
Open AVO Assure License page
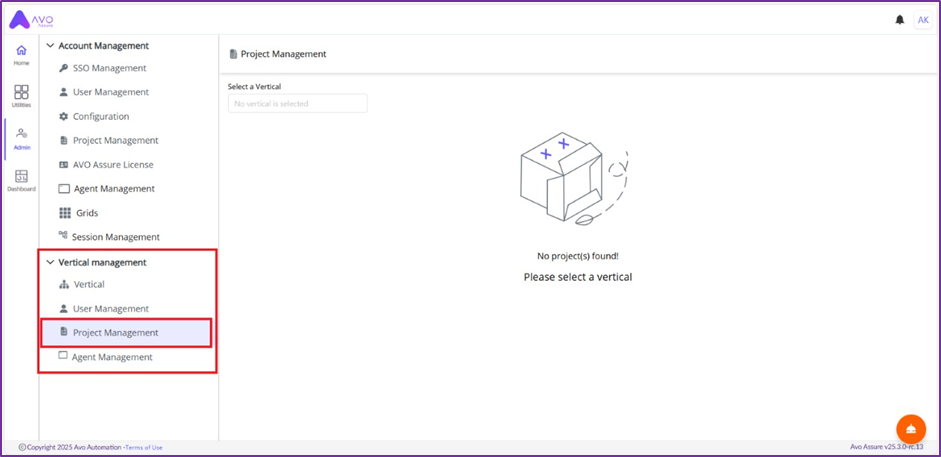(112, 164)
